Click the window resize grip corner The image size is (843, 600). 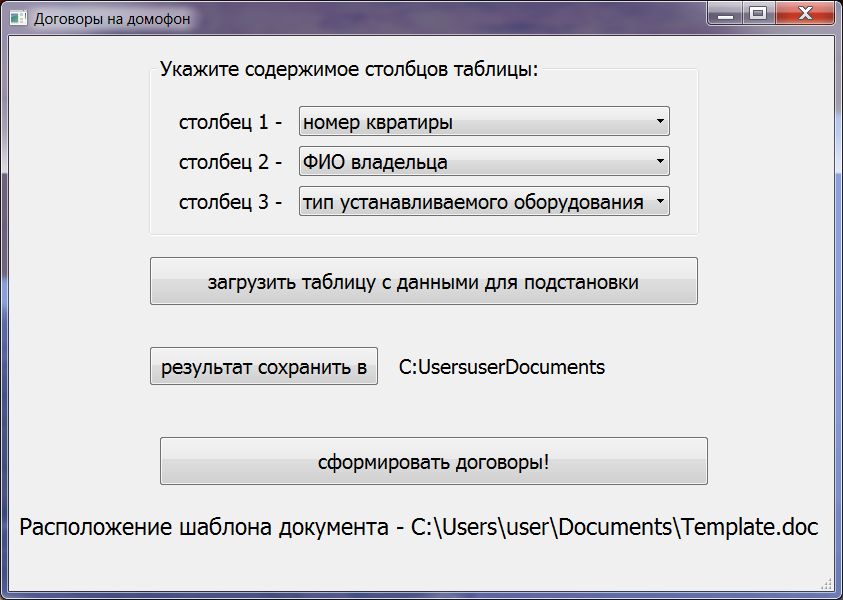826,584
